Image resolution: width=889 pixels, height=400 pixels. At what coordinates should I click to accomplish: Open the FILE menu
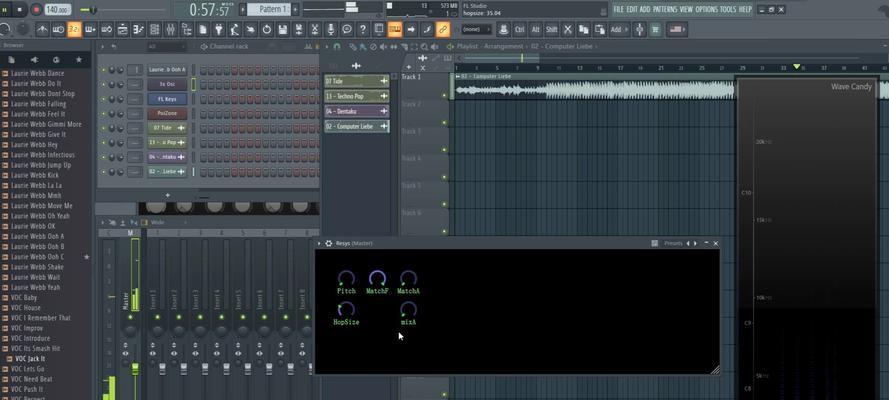pos(619,10)
